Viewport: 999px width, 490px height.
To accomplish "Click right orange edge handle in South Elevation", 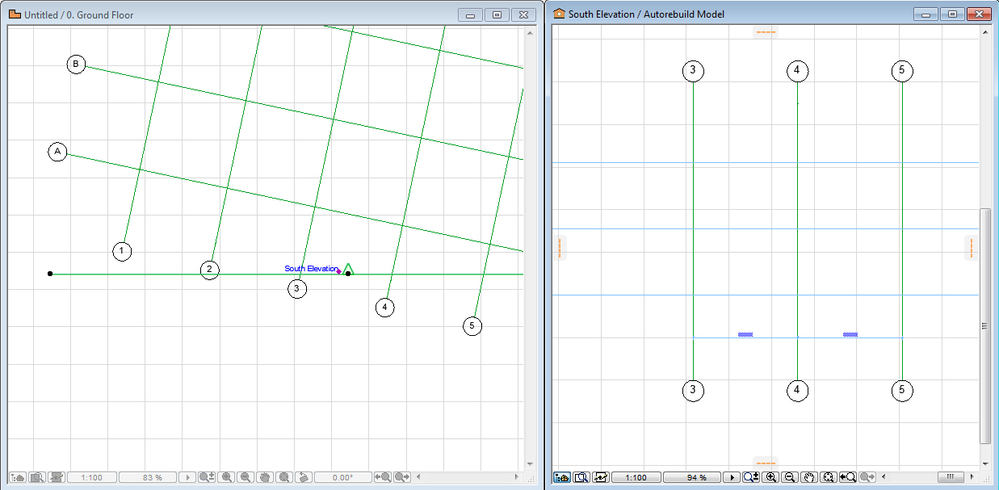I will [971, 248].
